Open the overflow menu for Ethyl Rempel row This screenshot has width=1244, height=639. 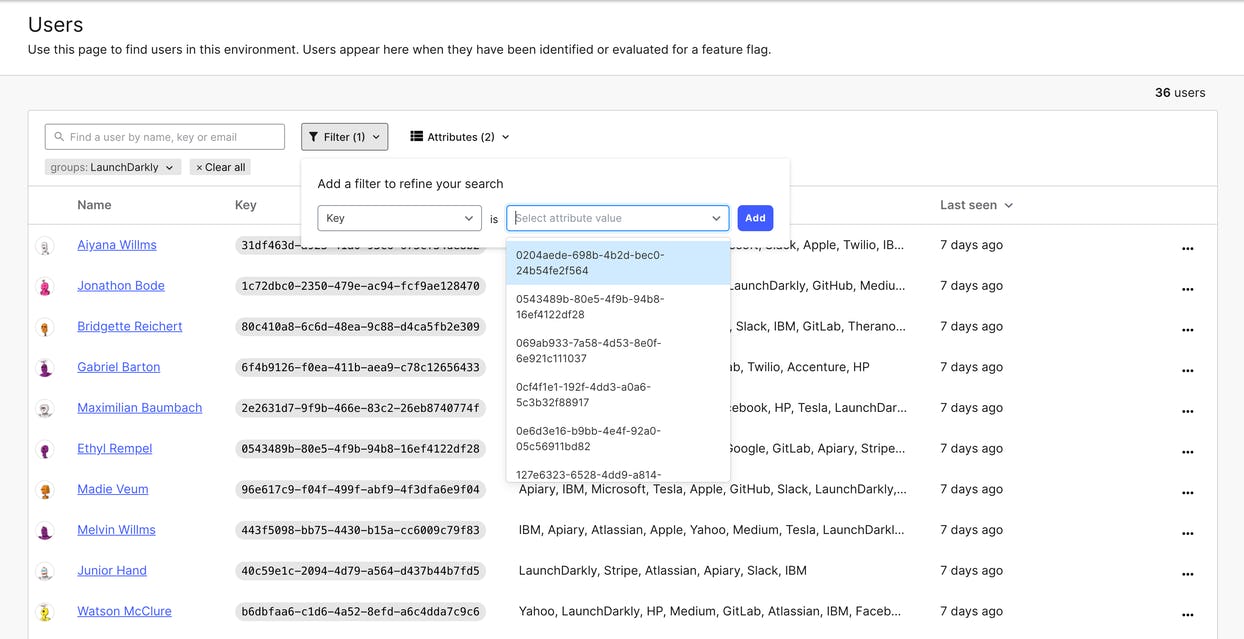point(1188,451)
